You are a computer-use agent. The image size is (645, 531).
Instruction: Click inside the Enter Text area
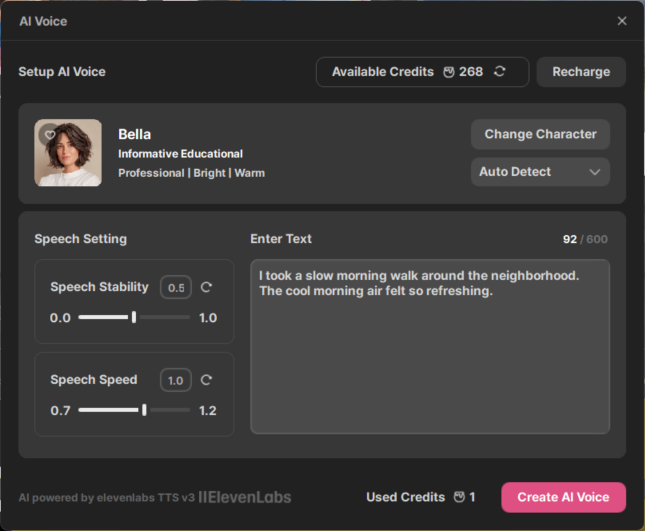[430, 347]
